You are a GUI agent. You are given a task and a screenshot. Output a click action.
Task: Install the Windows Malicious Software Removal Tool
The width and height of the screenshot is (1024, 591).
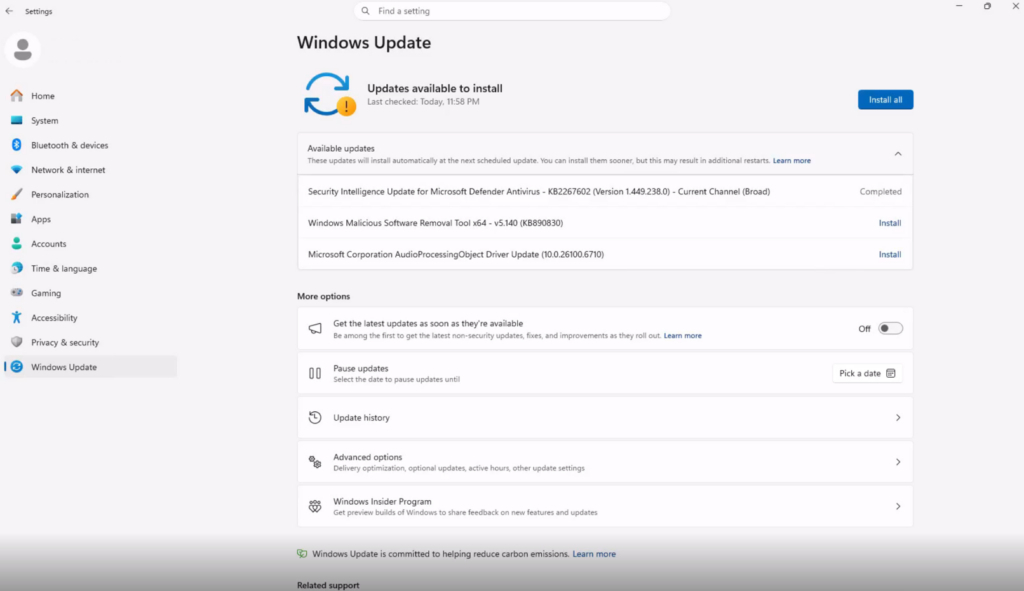click(889, 222)
